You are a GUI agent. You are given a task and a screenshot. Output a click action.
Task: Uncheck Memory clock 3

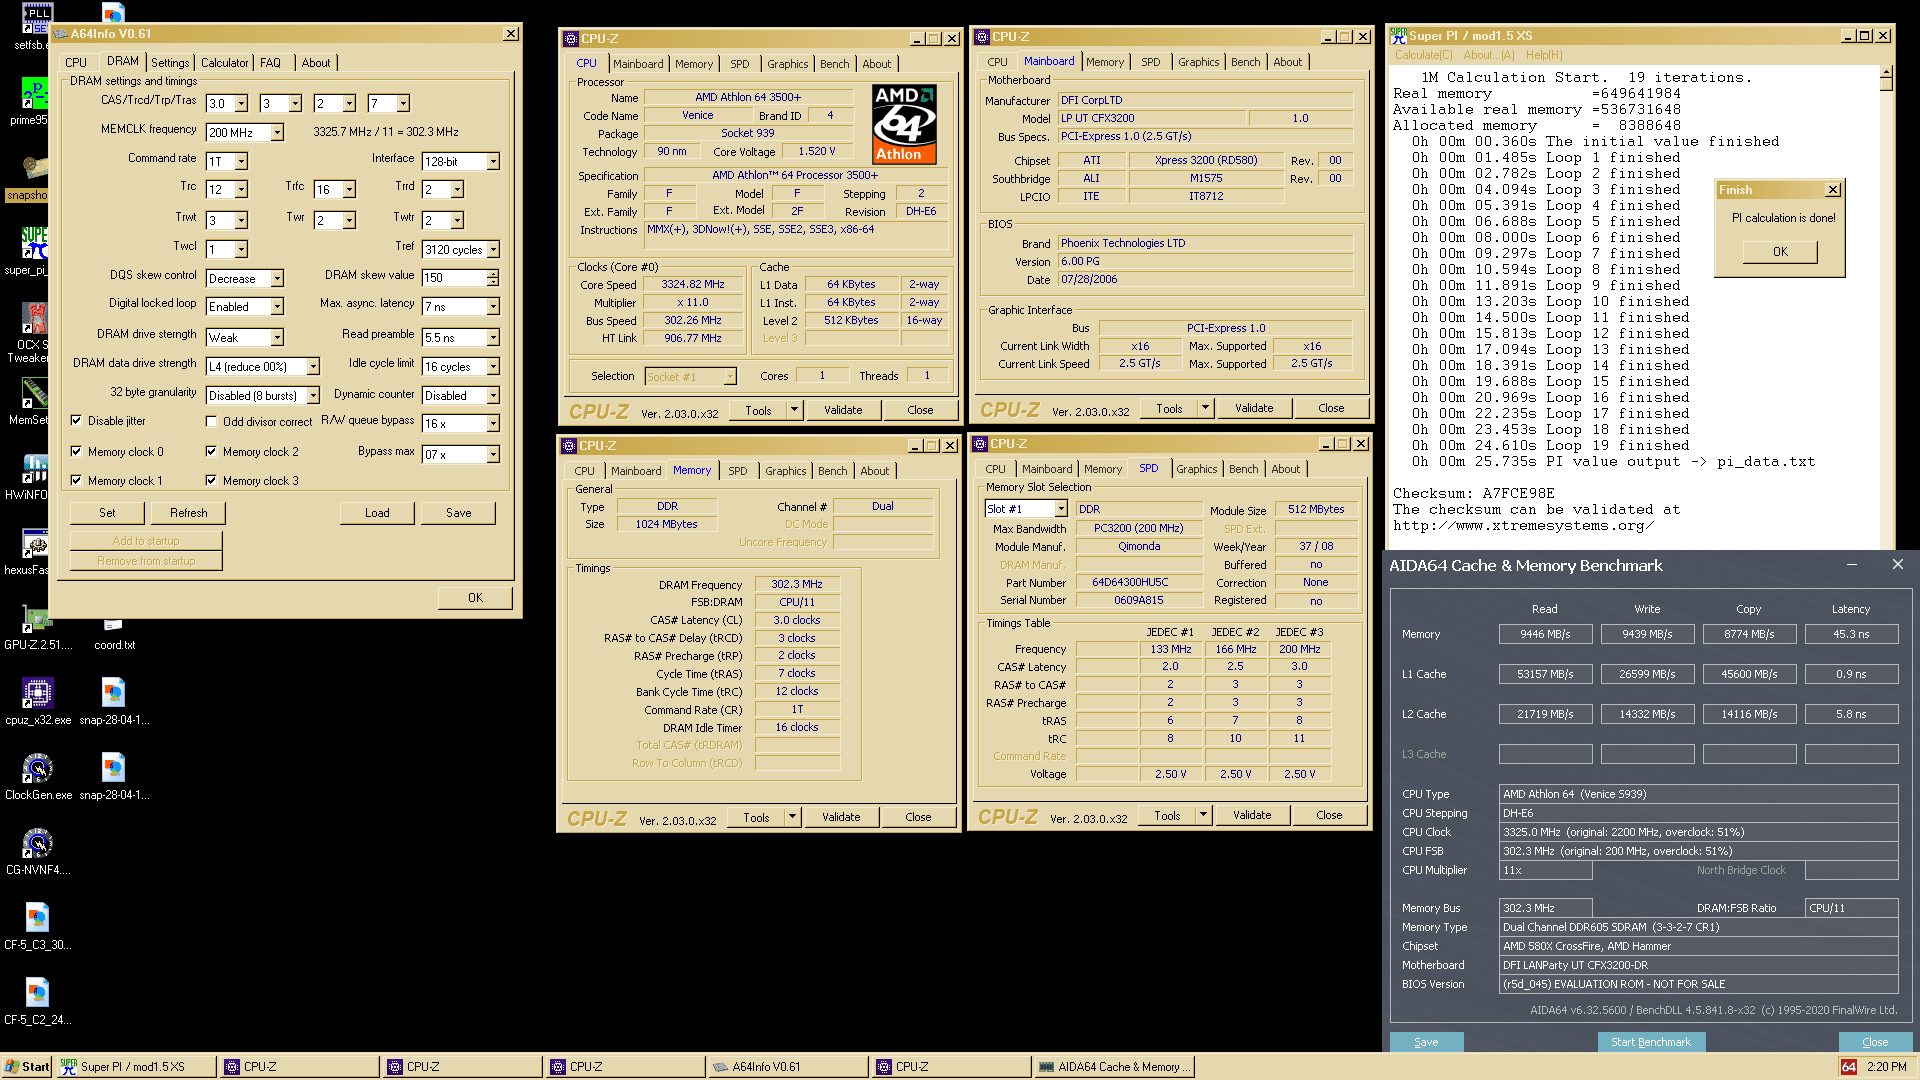pos(211,481)
